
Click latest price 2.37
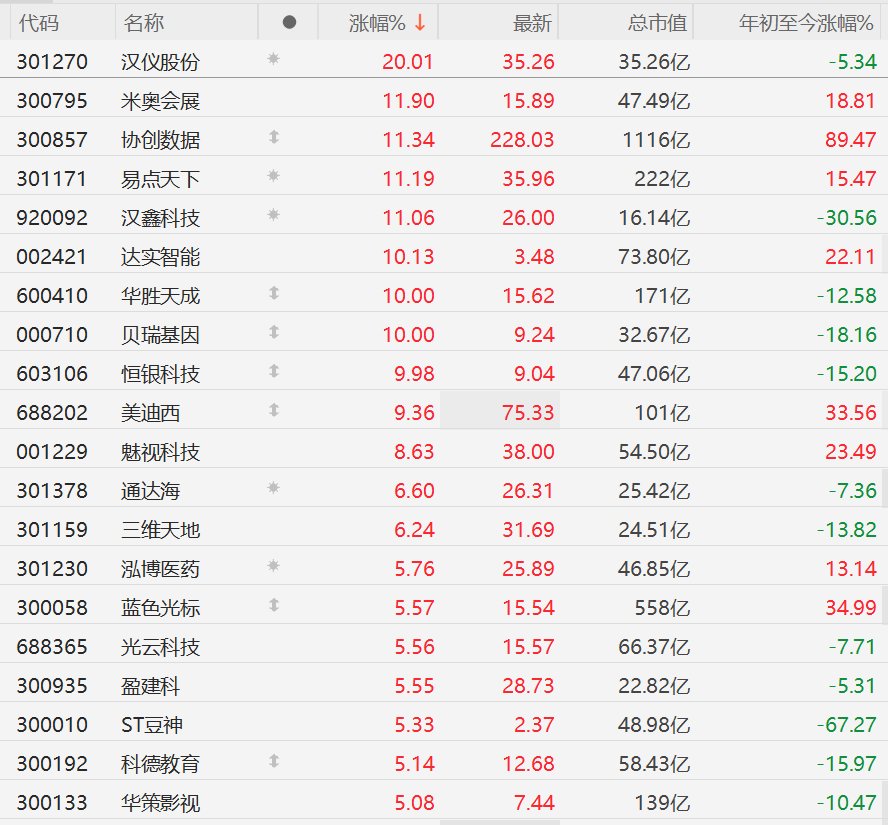pyautogui.click(x=534, y=725)
